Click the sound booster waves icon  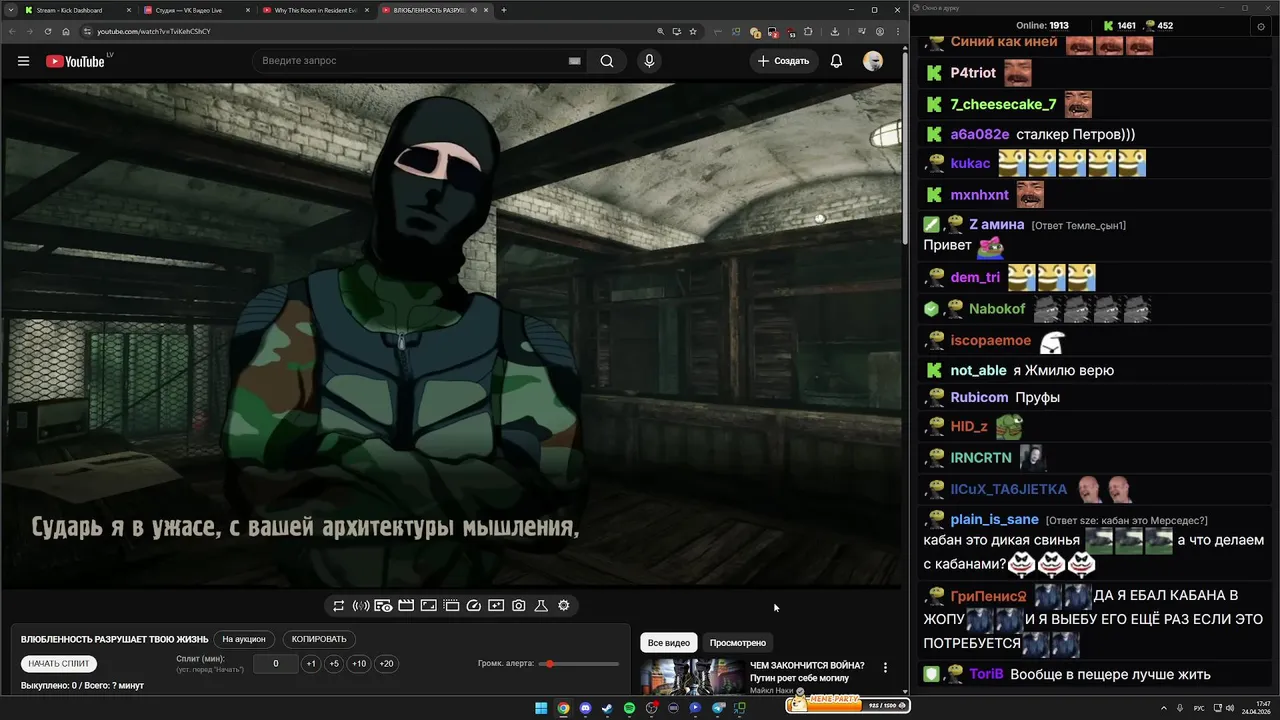[x=361, y=606]
